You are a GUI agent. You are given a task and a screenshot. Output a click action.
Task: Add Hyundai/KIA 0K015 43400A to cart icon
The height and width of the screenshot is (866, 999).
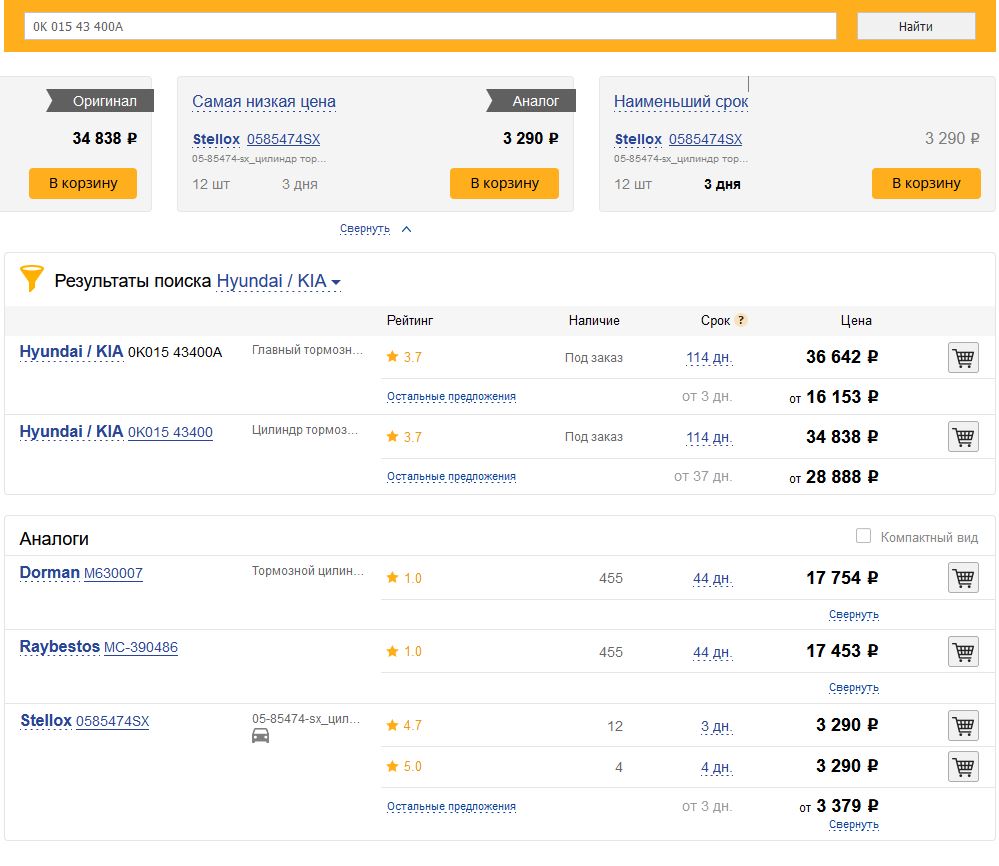(x=963, y=357)
